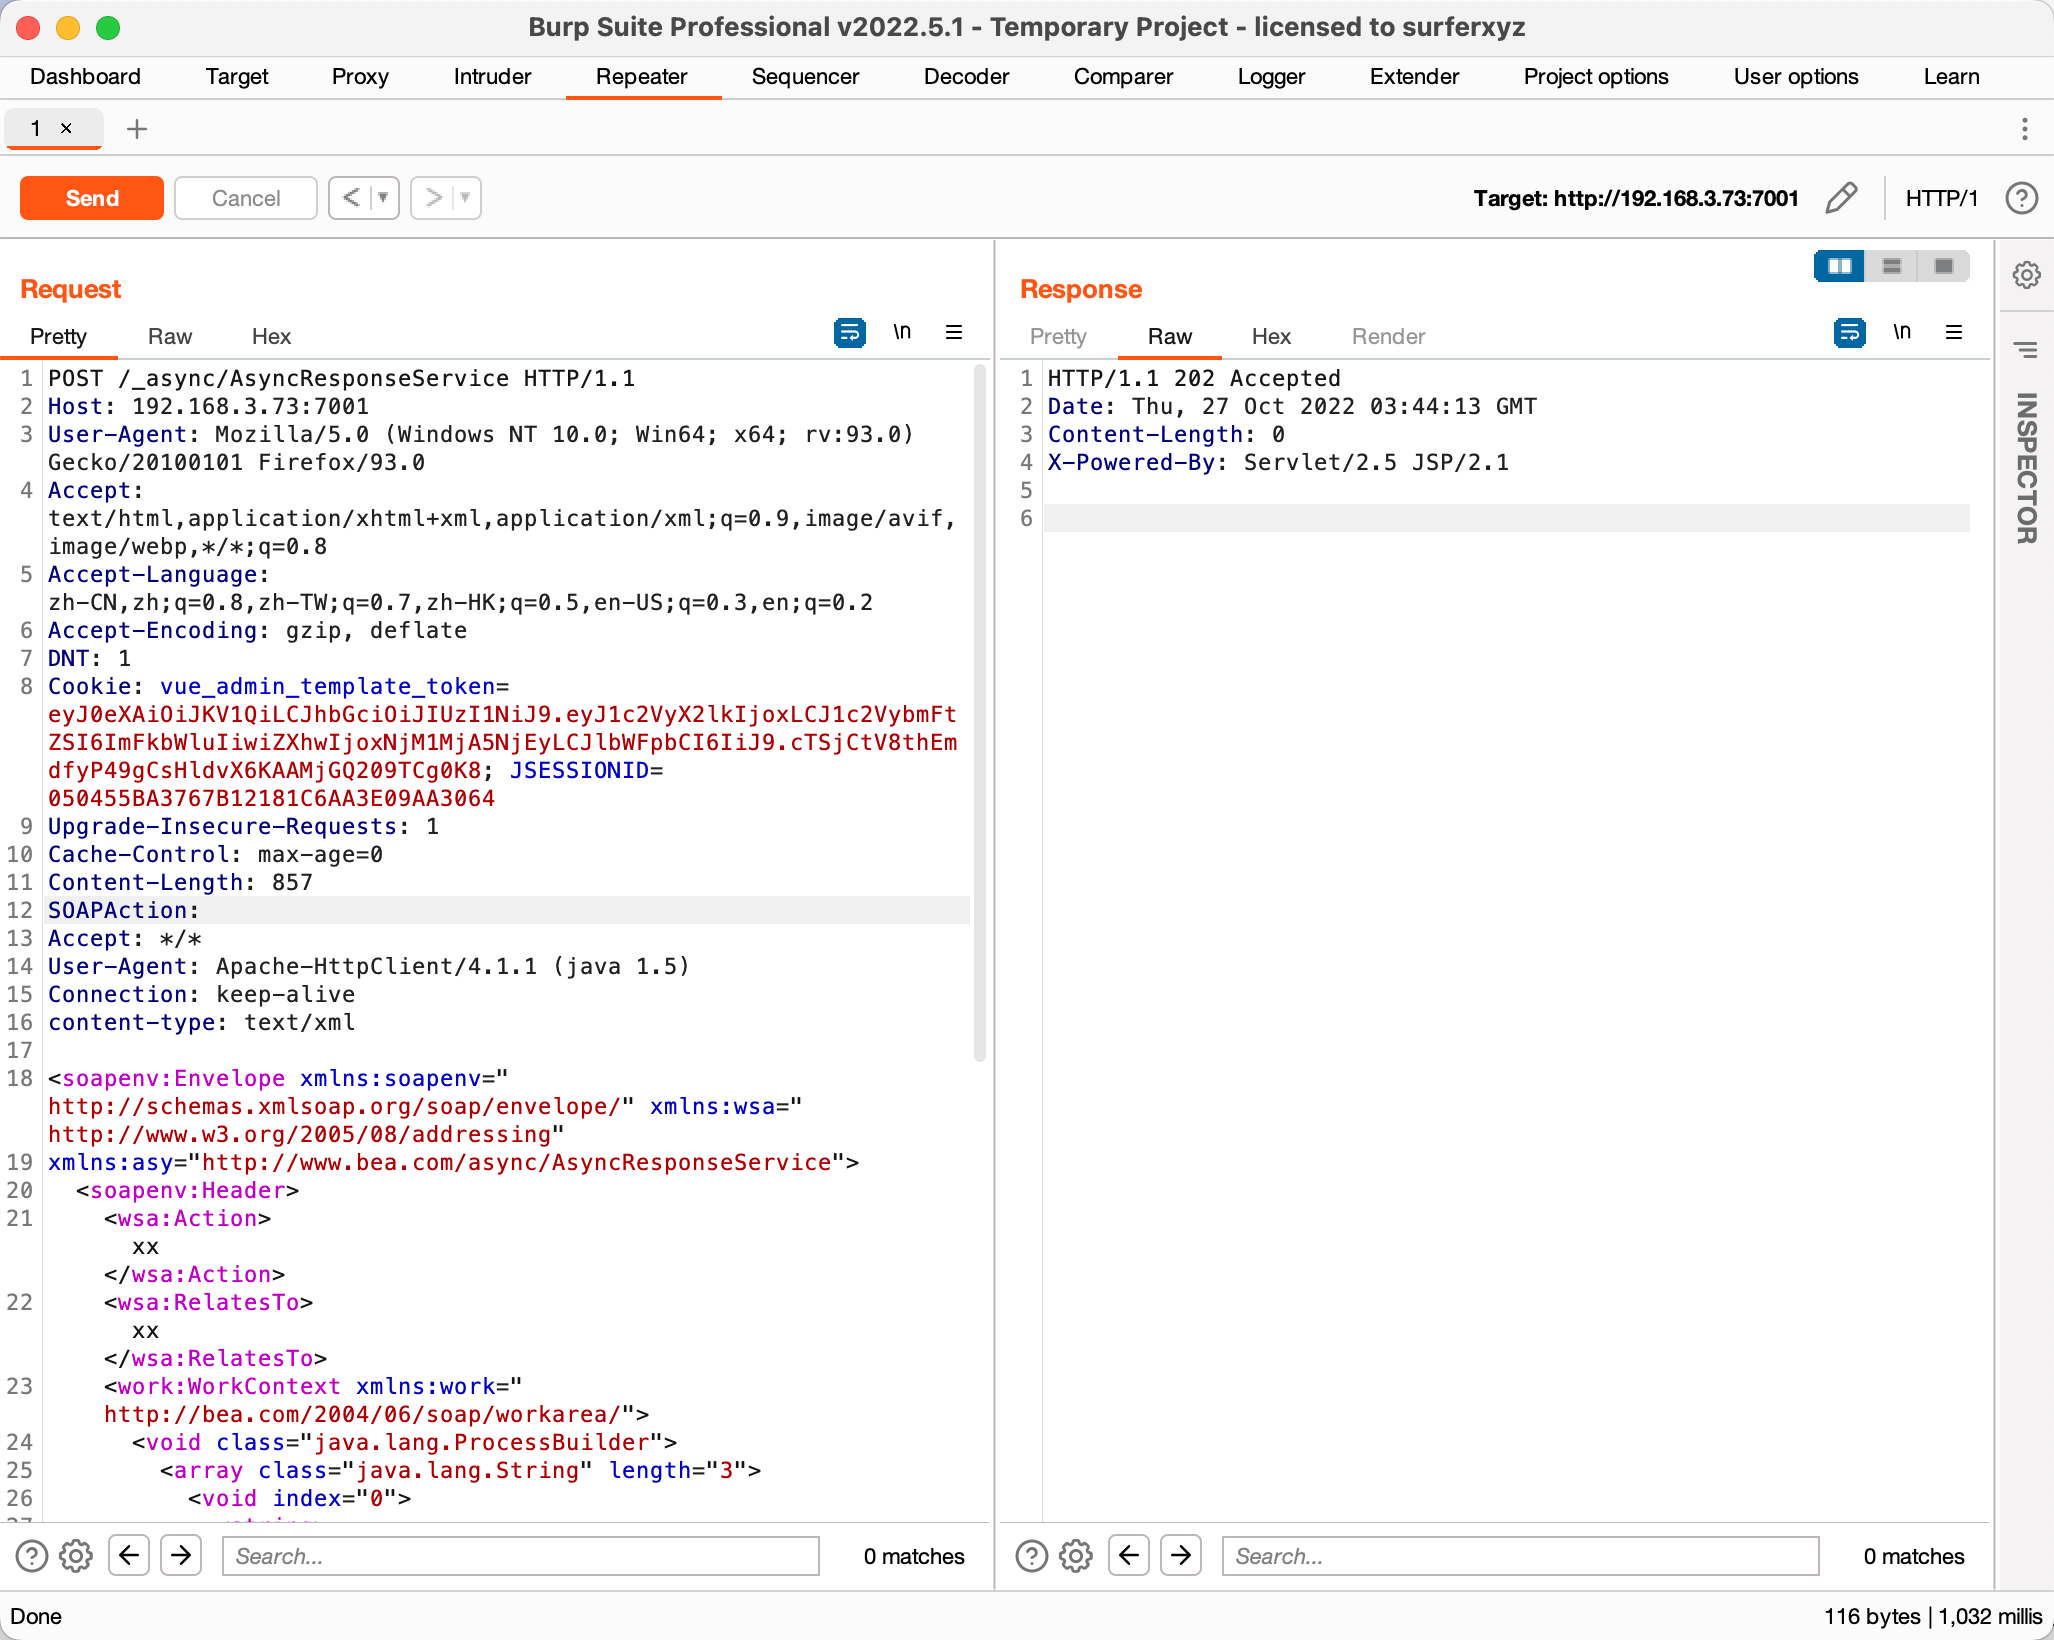
Task: Open Inspector settings gear icon
Action: tap(2026, 275)
